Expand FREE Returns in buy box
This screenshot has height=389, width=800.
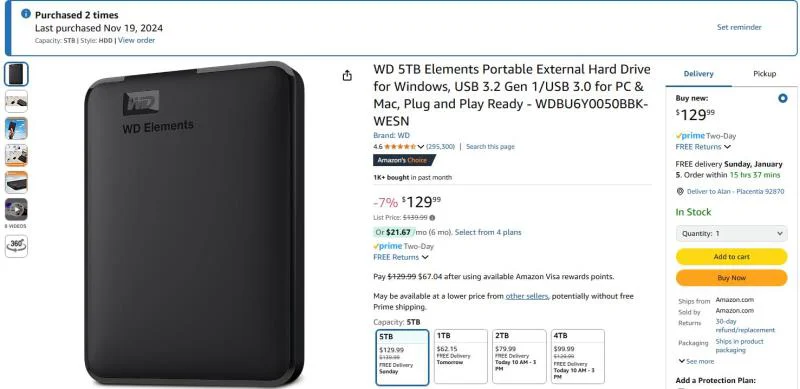coord(703,147)
